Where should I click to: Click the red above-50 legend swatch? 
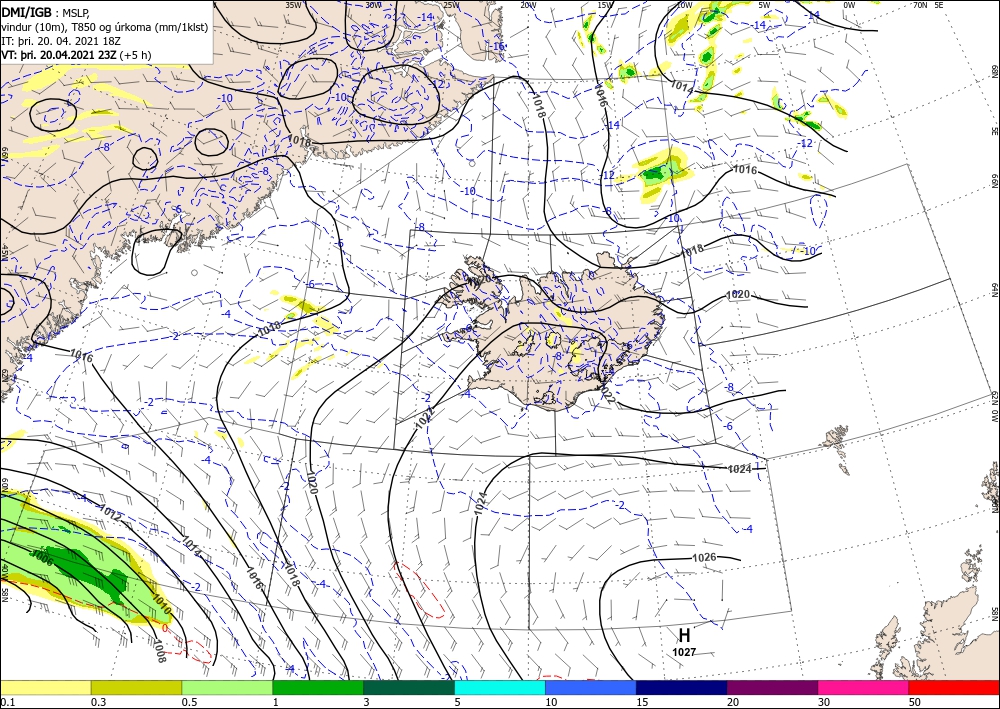[954, 687]
